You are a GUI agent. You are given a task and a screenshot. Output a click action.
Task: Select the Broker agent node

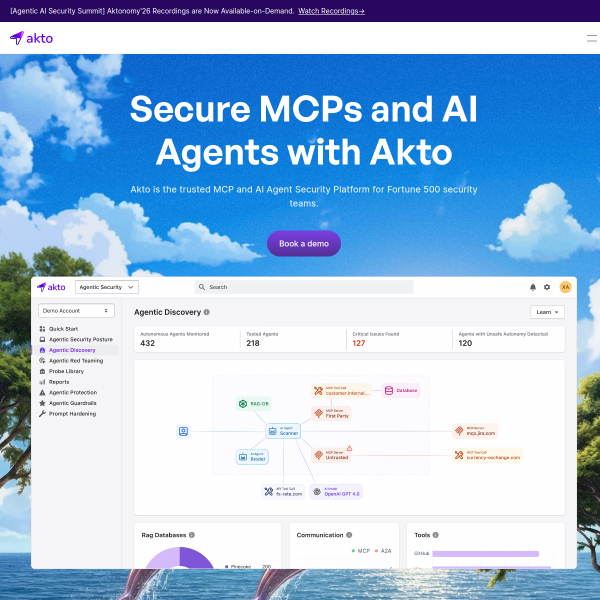click(252, 457)
